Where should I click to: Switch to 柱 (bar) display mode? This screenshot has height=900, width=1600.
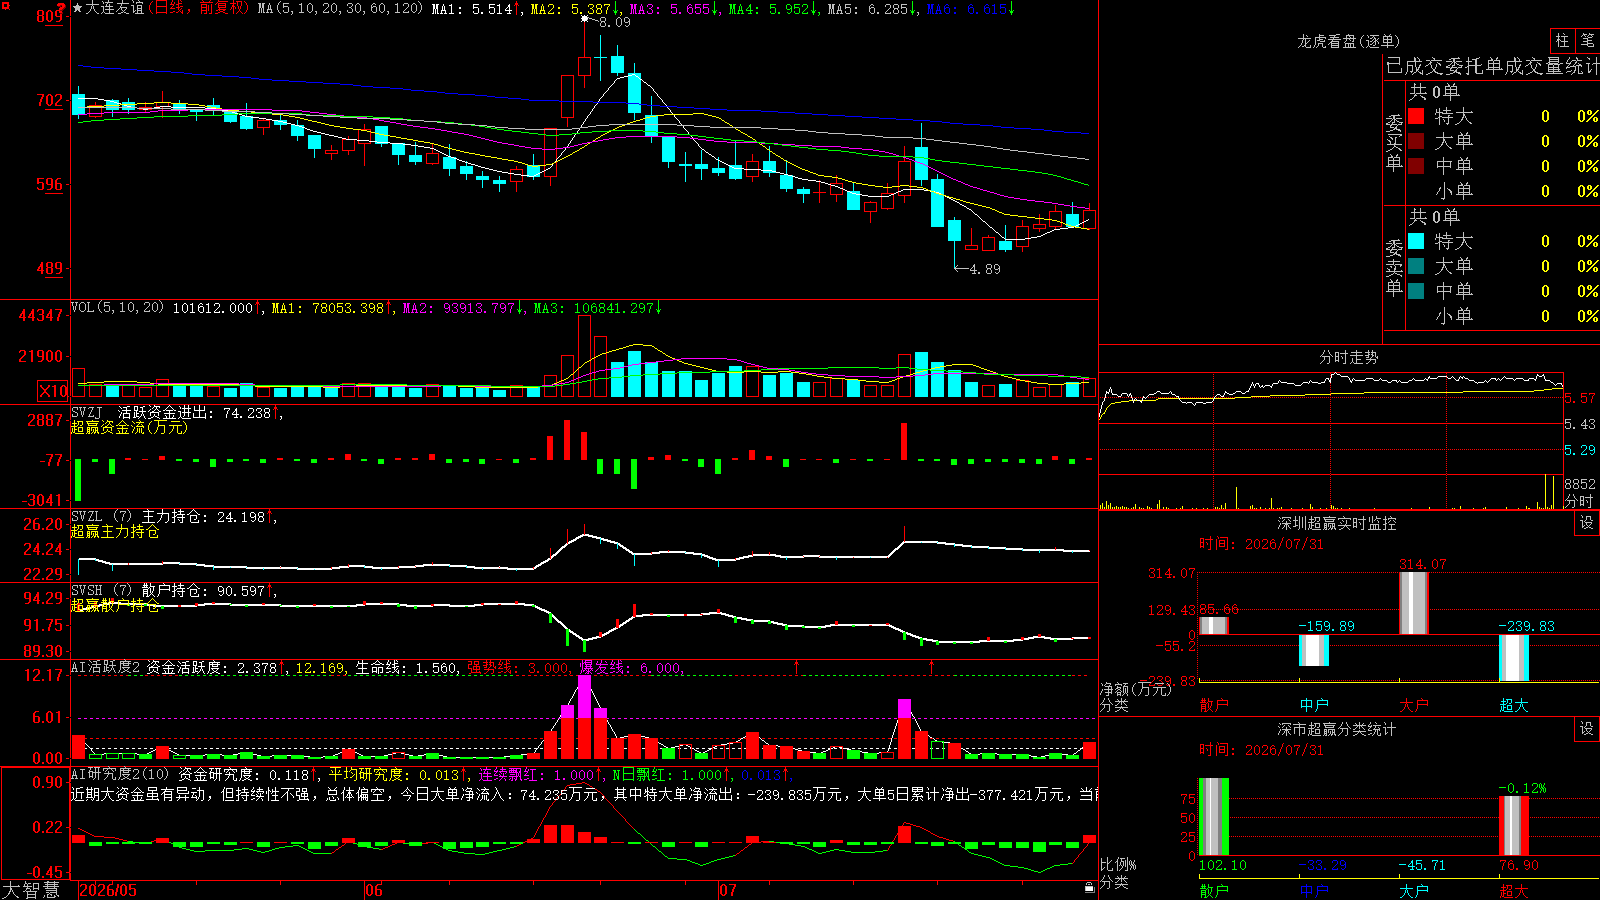pyautogui.click(x=1562, y=41)
